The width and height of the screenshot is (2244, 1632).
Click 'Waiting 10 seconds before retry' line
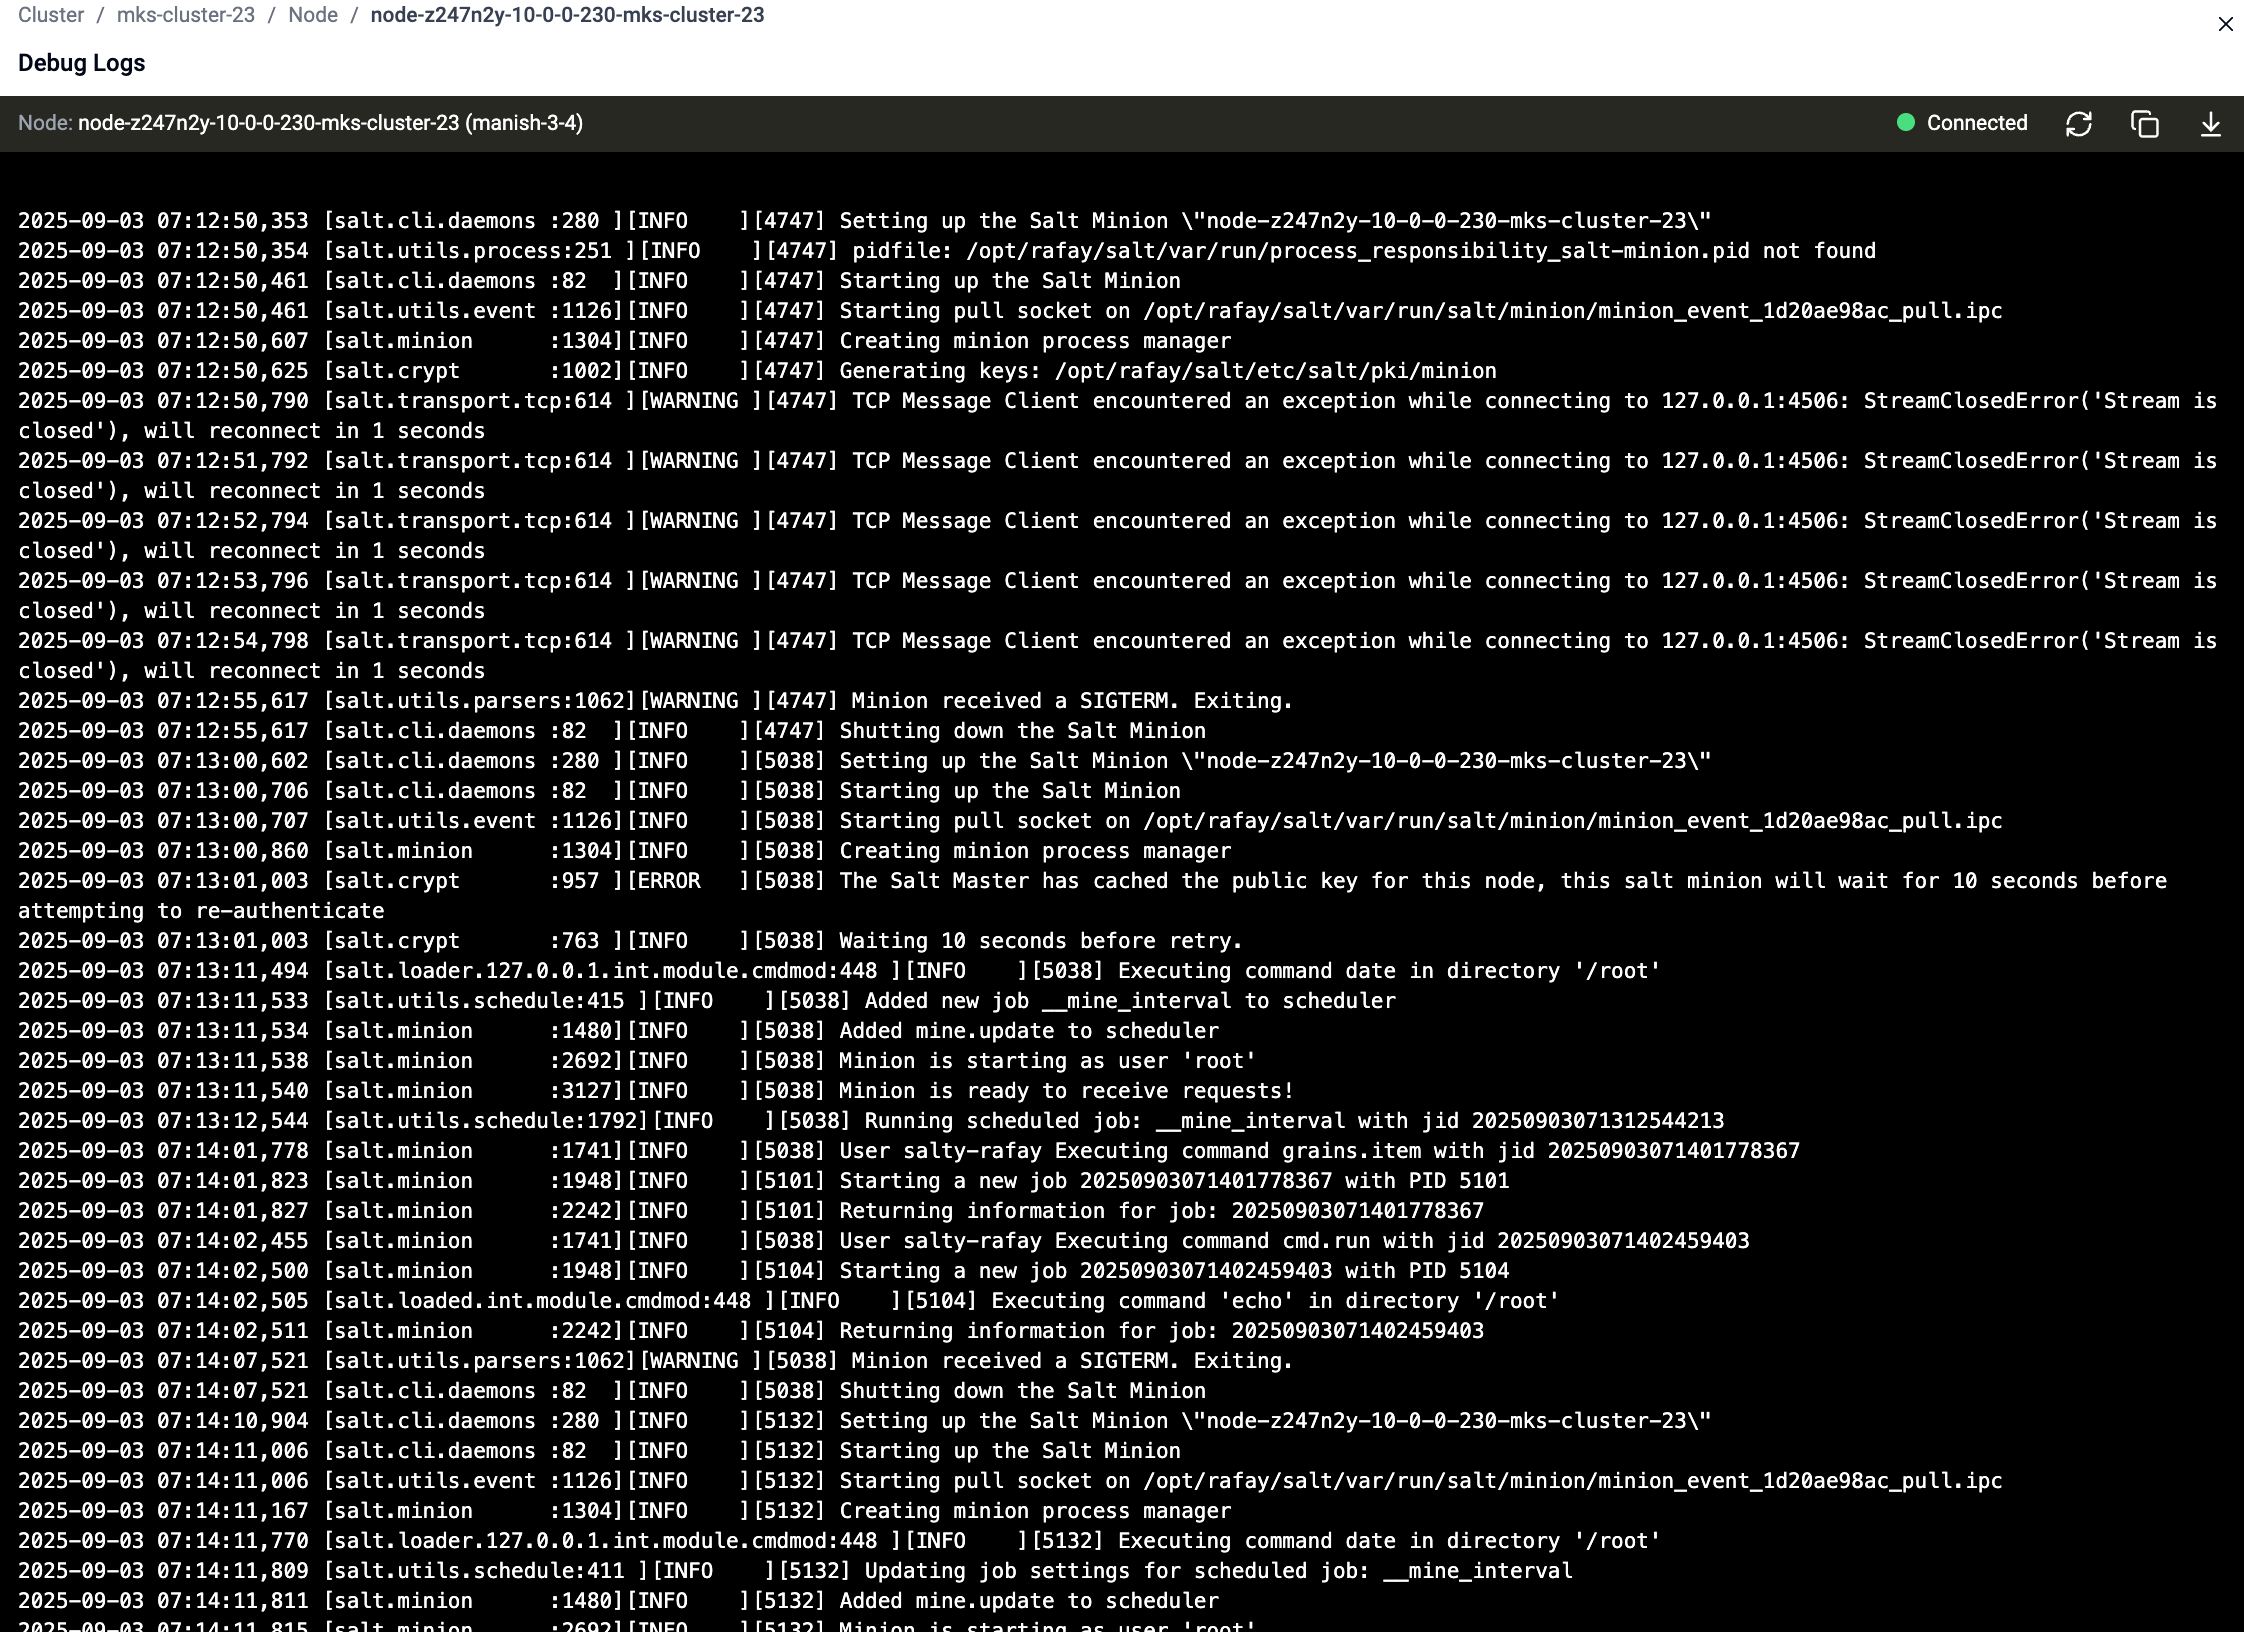pos(1040,941)
